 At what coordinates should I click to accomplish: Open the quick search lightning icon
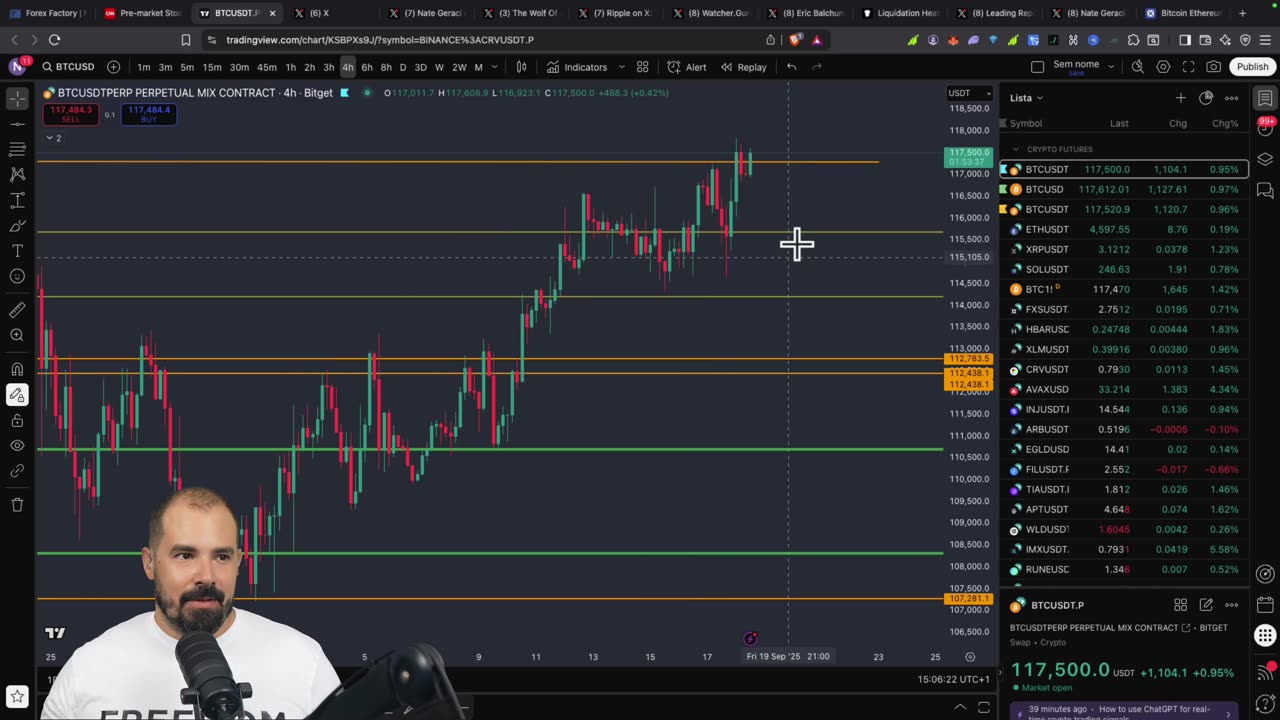click(x=1137, y=67)
